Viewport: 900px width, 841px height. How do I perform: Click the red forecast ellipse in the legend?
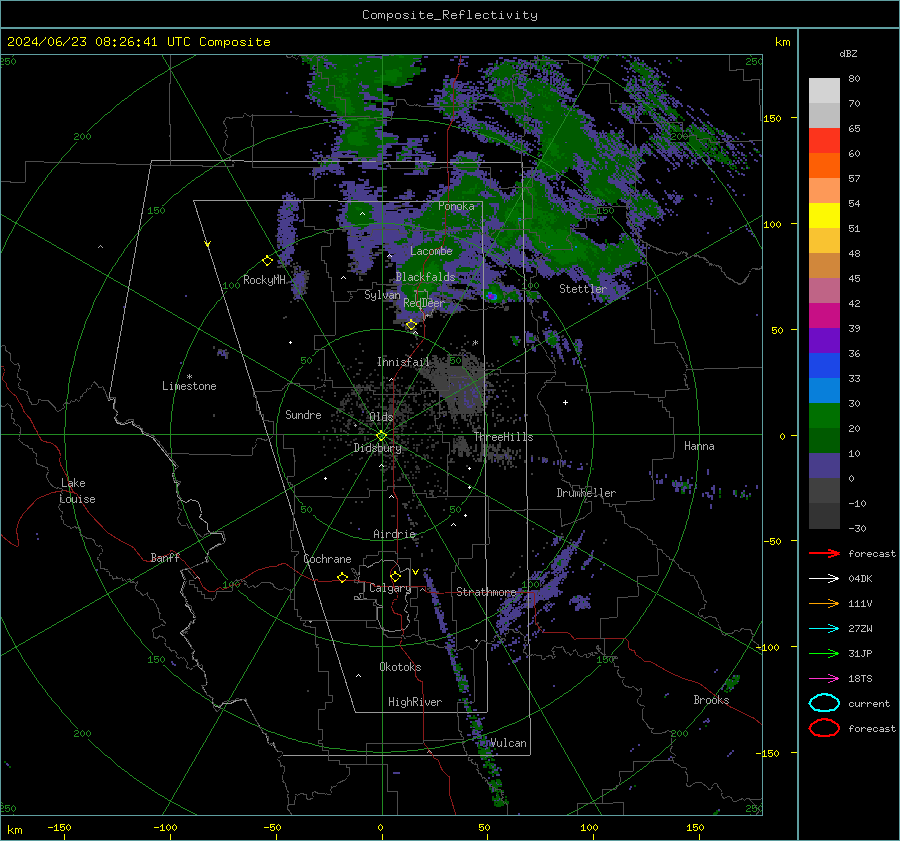824,728
